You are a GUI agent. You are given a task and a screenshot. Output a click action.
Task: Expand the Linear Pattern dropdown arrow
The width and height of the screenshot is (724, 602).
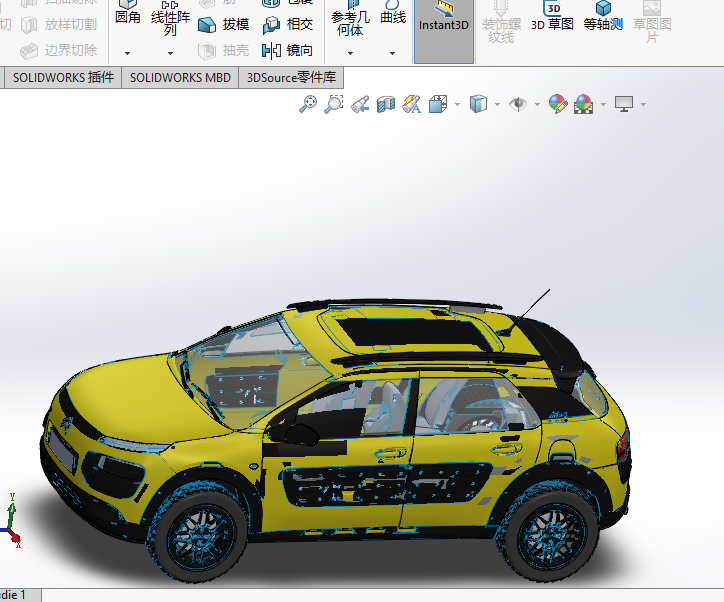point(170,54)
